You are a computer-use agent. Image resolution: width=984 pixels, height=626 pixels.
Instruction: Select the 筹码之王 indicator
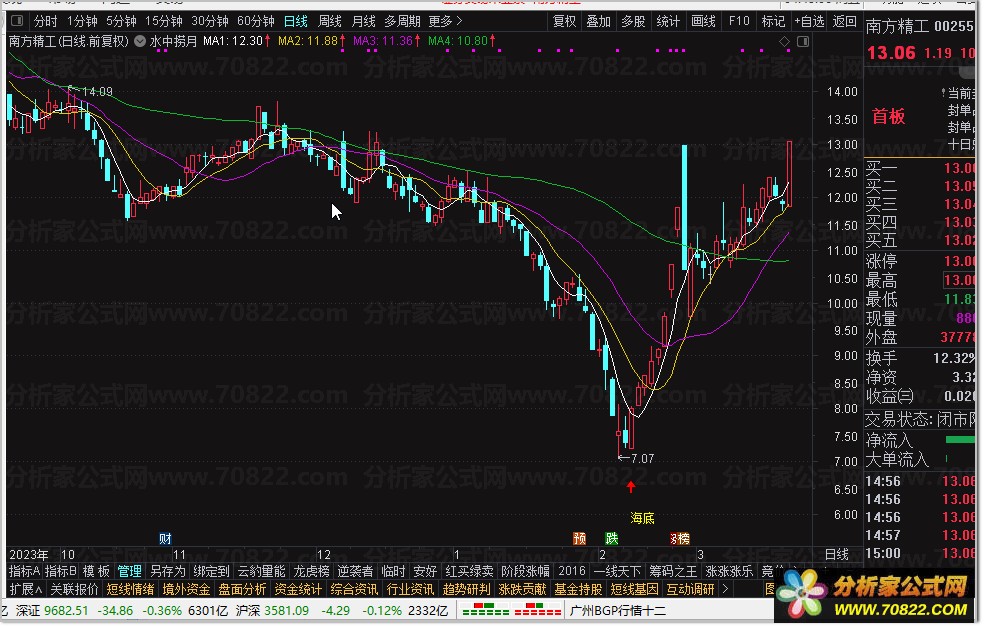tap(673, 571)
